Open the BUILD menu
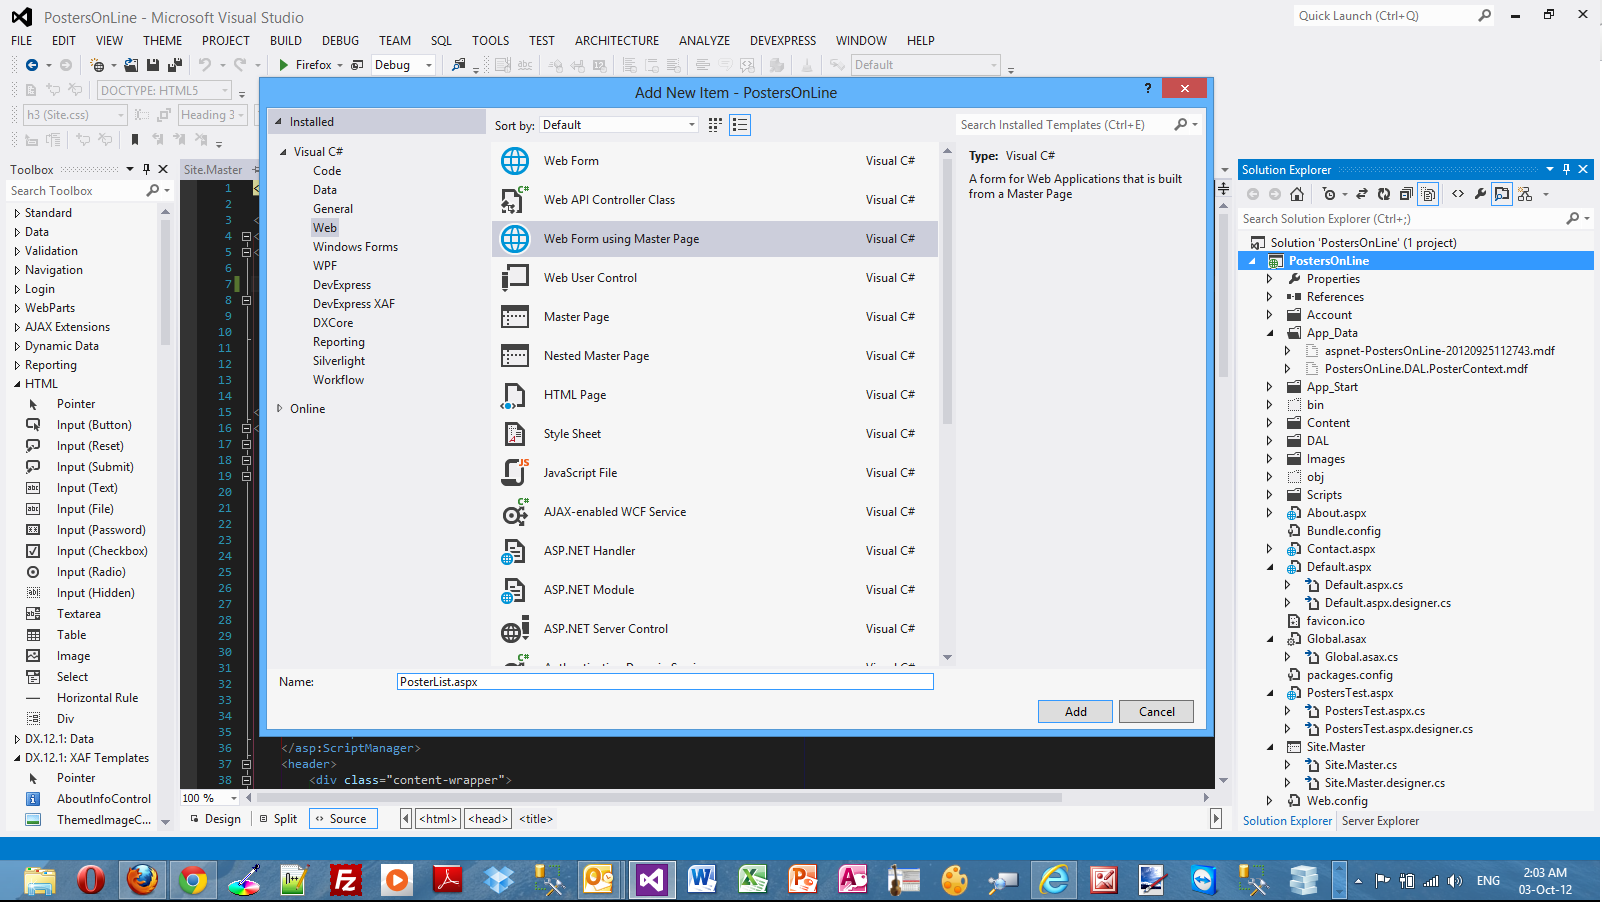 click(286, 41)
